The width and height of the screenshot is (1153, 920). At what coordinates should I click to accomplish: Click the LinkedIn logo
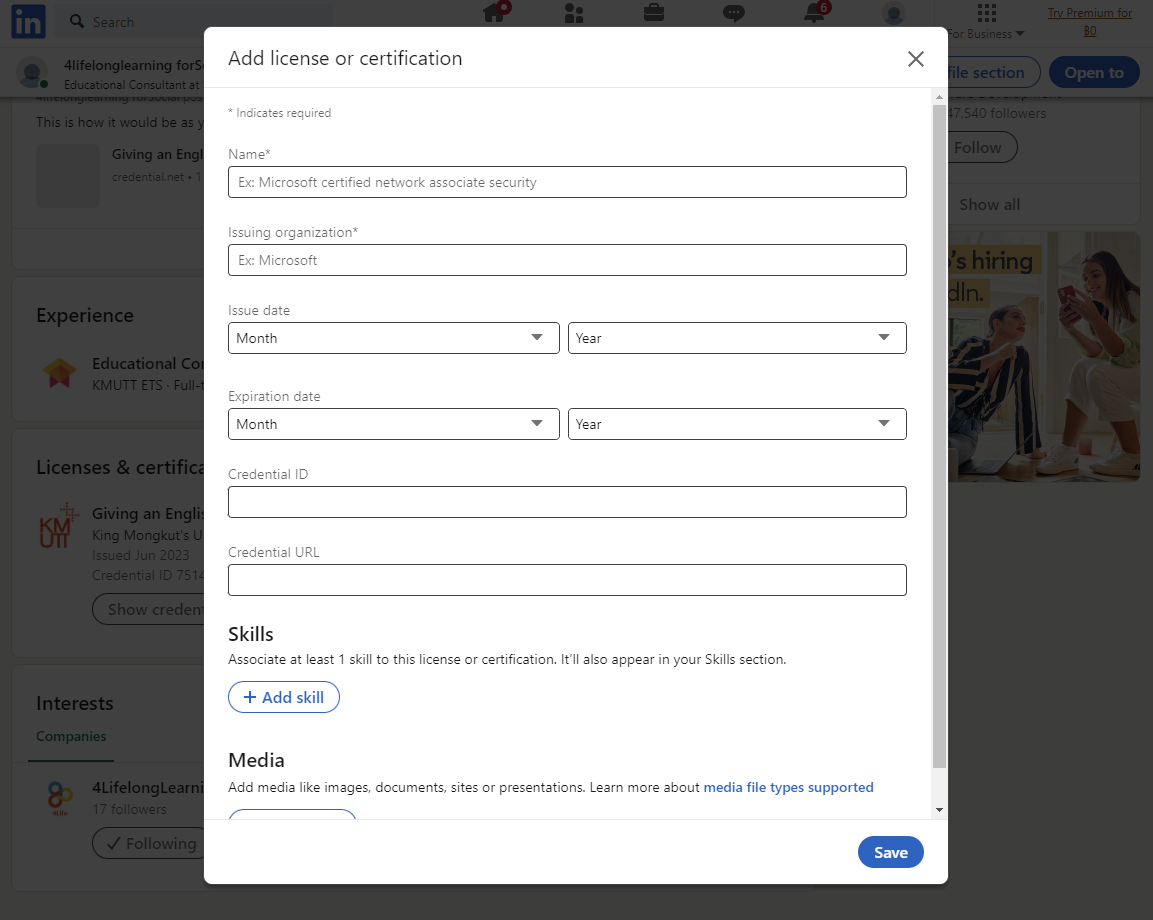pyautogui.click(x=27, y=21)
